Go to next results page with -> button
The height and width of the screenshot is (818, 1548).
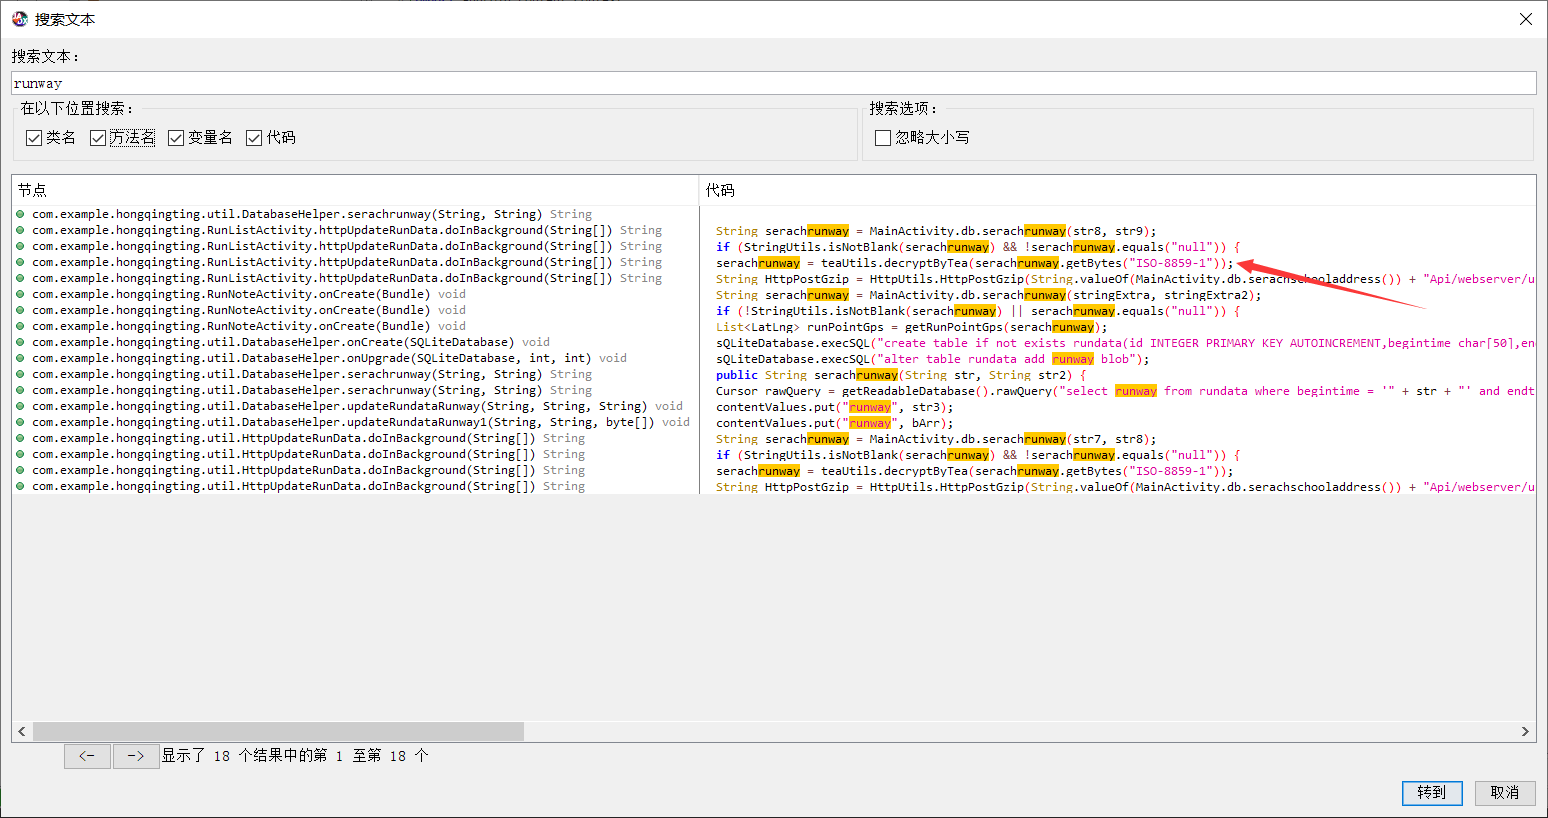tap(136, 756)
